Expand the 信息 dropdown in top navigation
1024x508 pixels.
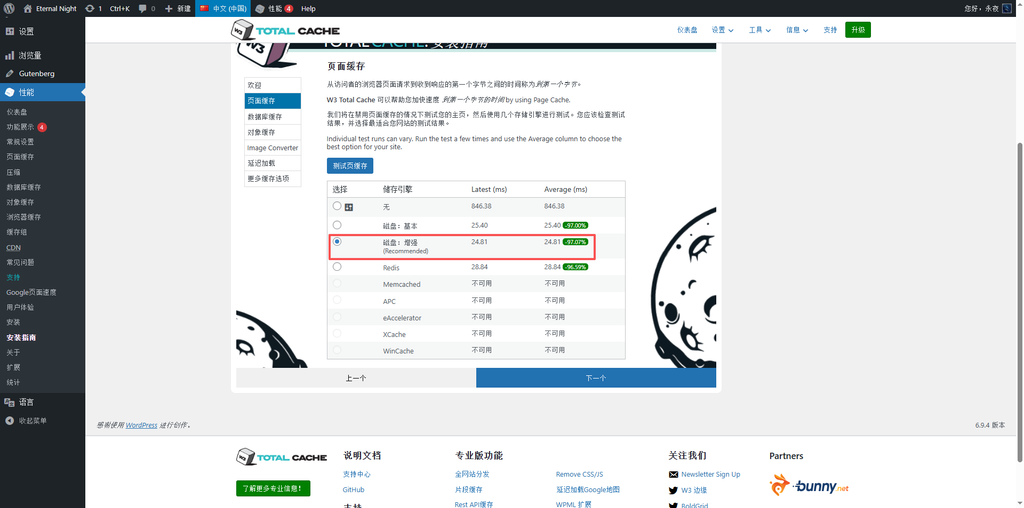tap(797, 30)
